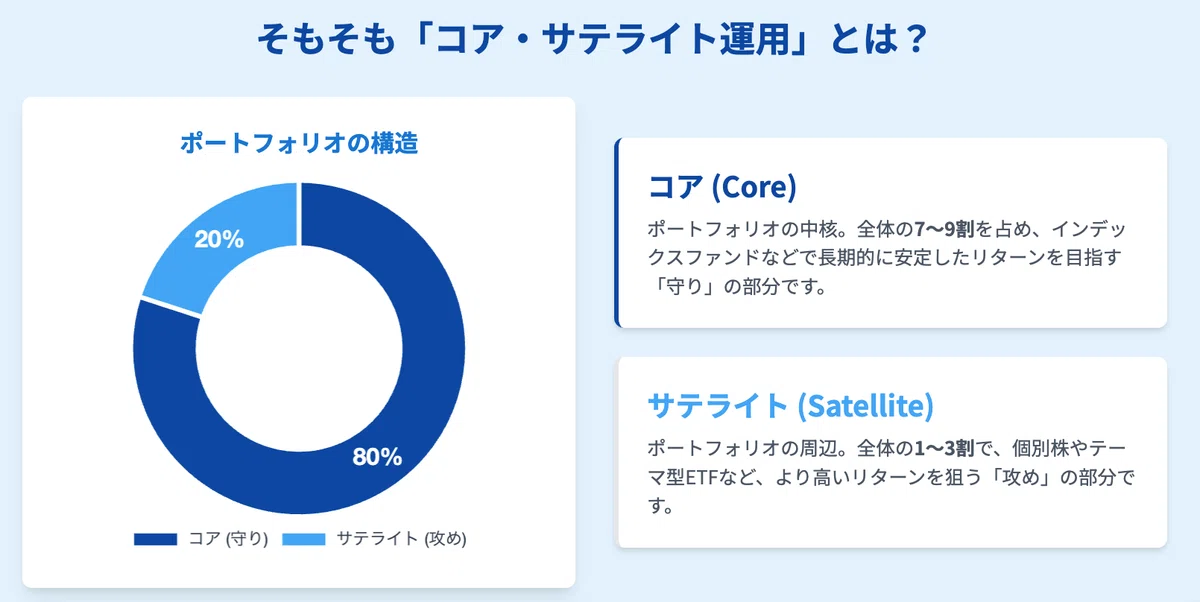This screenshot has height=602, width=1200.
Task: Click the dark blue コア legend swatch
Action: (155, 539)
